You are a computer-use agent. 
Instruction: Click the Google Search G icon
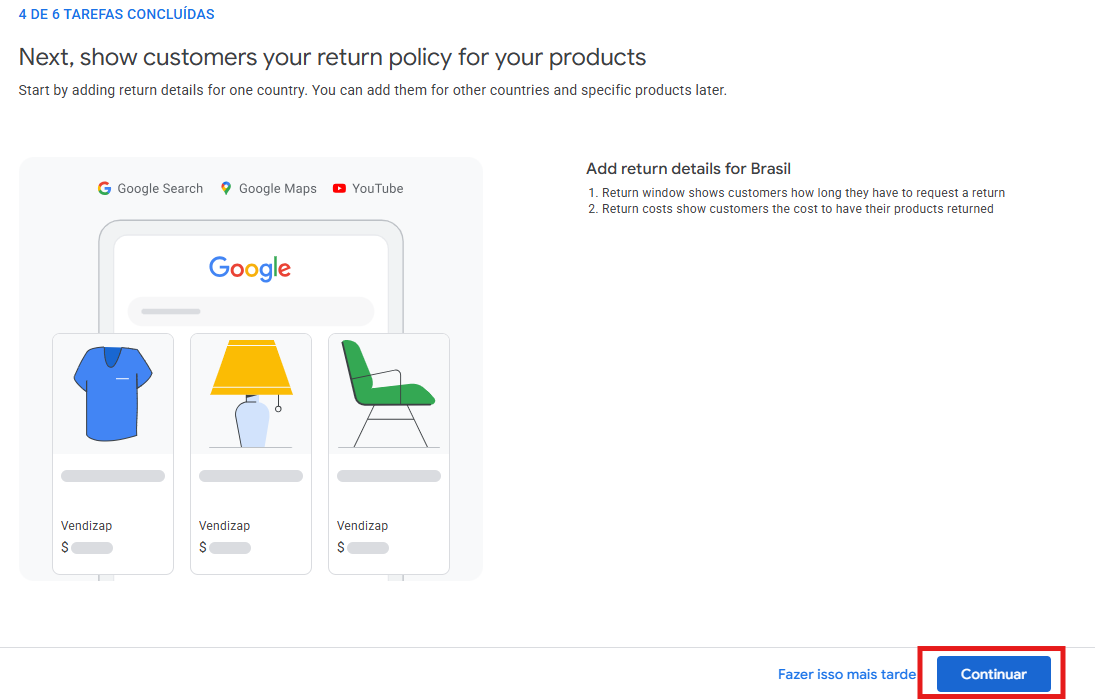click(104, 188)
